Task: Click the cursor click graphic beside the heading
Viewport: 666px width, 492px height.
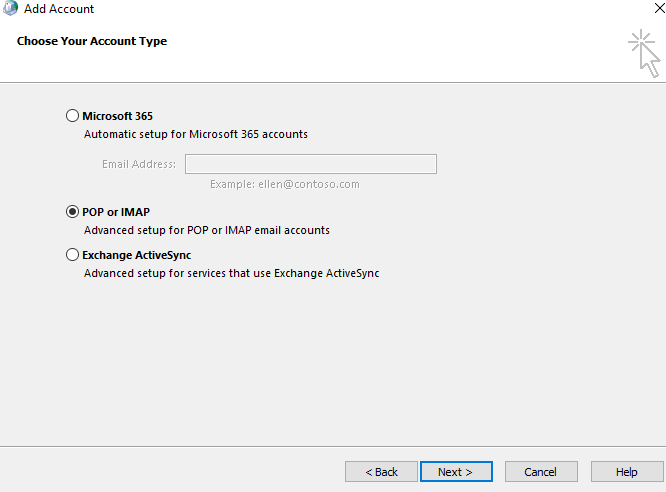Action: [x=644, y=53]
